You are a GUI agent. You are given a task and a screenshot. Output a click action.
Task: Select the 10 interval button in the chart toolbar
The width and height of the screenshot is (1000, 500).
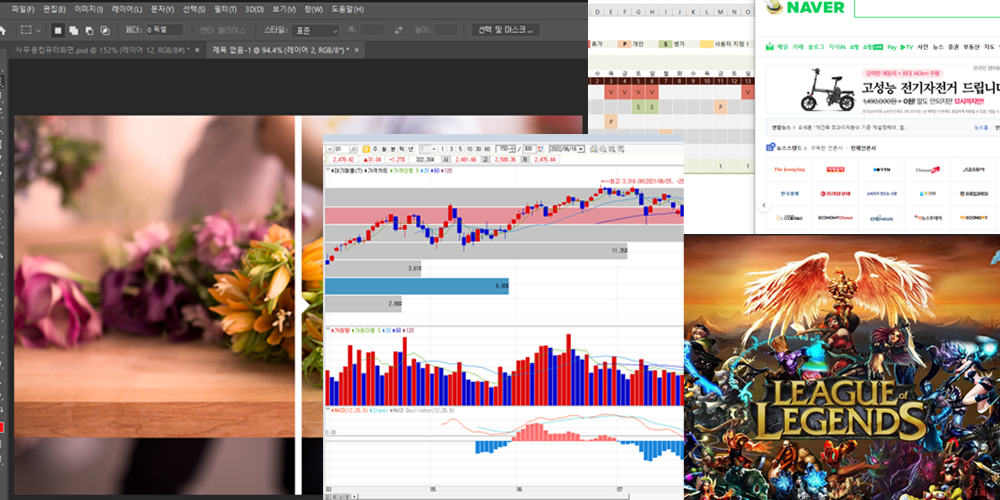pos(469,149)
